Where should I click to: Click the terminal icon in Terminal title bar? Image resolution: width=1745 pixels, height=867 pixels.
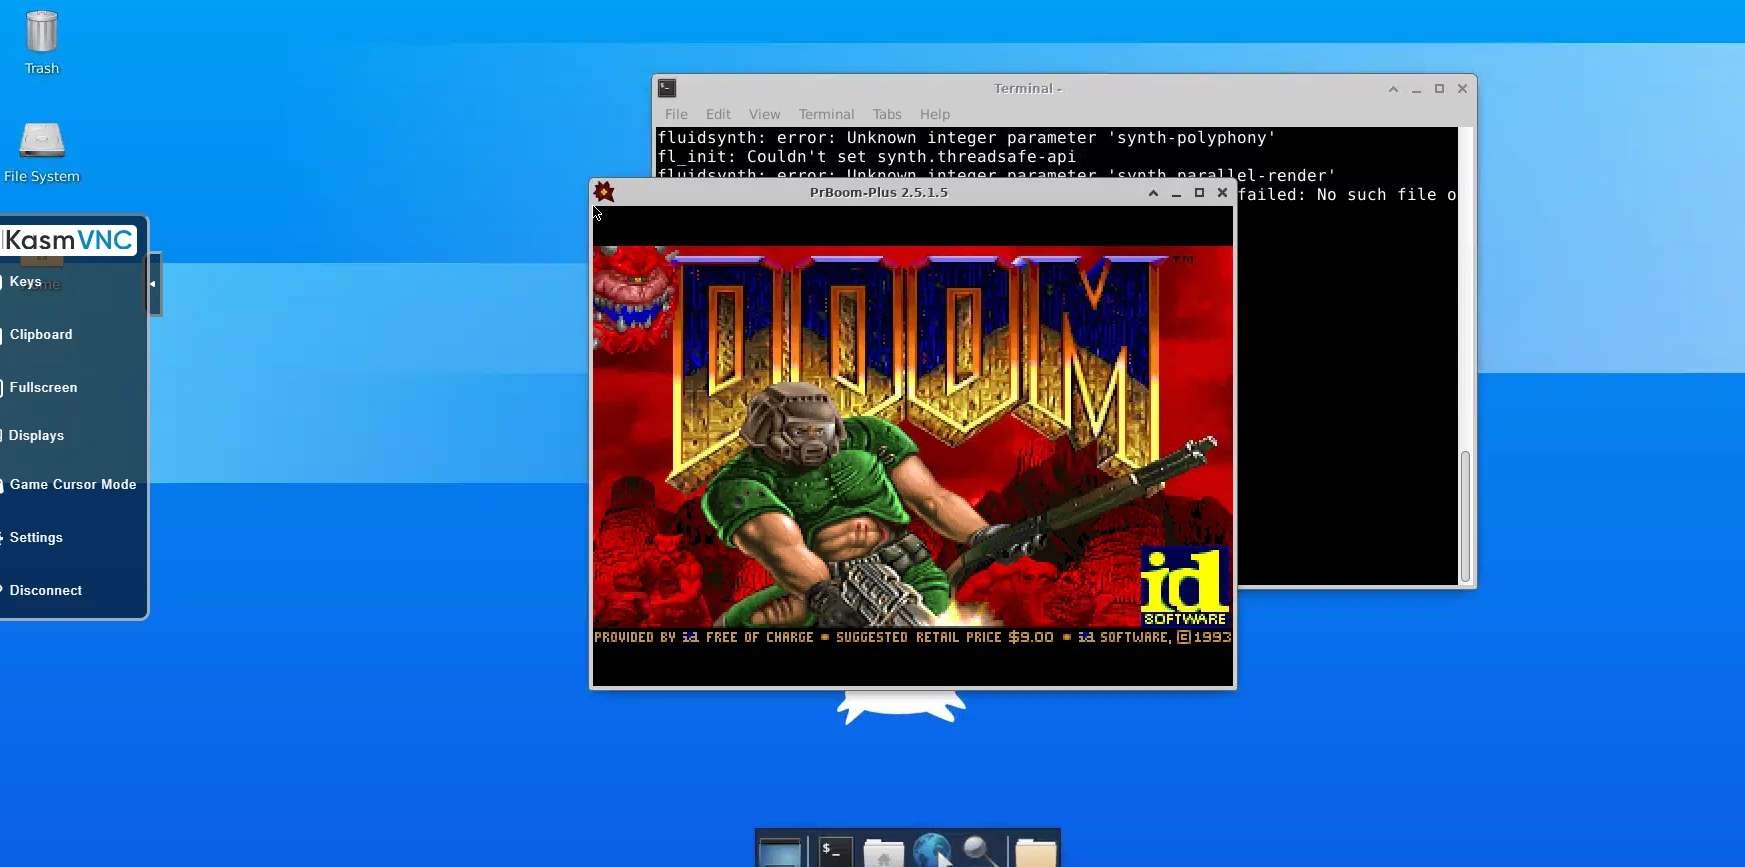pos(667,88)
